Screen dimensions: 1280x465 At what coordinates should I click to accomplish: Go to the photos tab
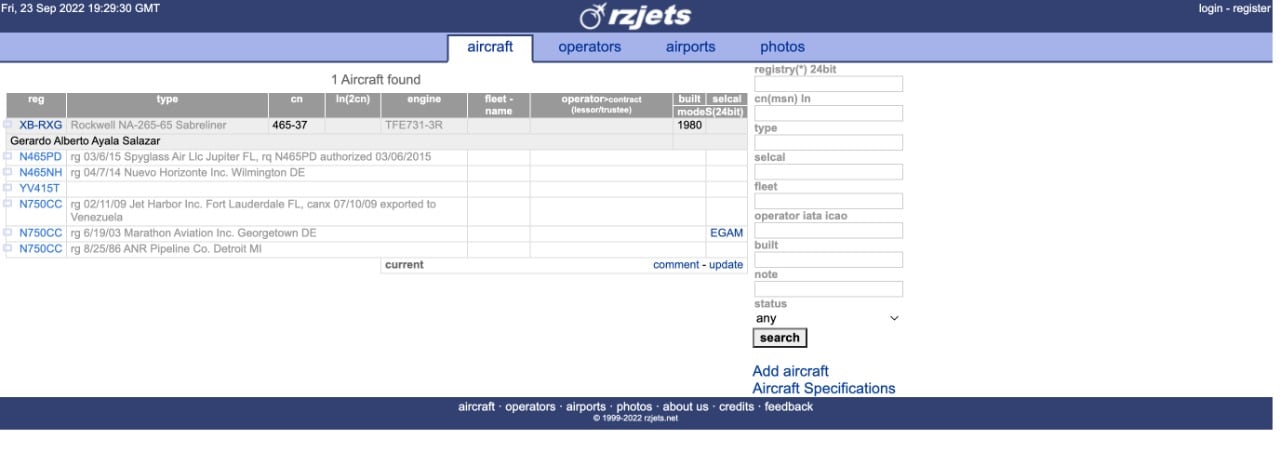782,47
